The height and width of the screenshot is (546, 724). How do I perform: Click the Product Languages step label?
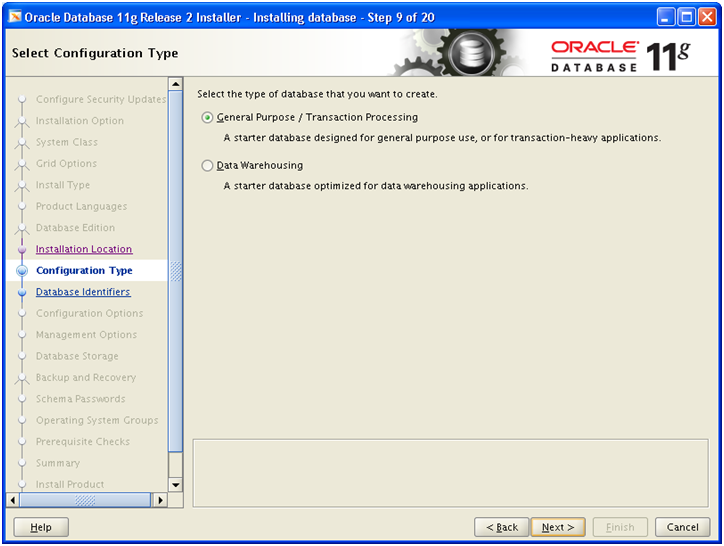coord(81,206)
